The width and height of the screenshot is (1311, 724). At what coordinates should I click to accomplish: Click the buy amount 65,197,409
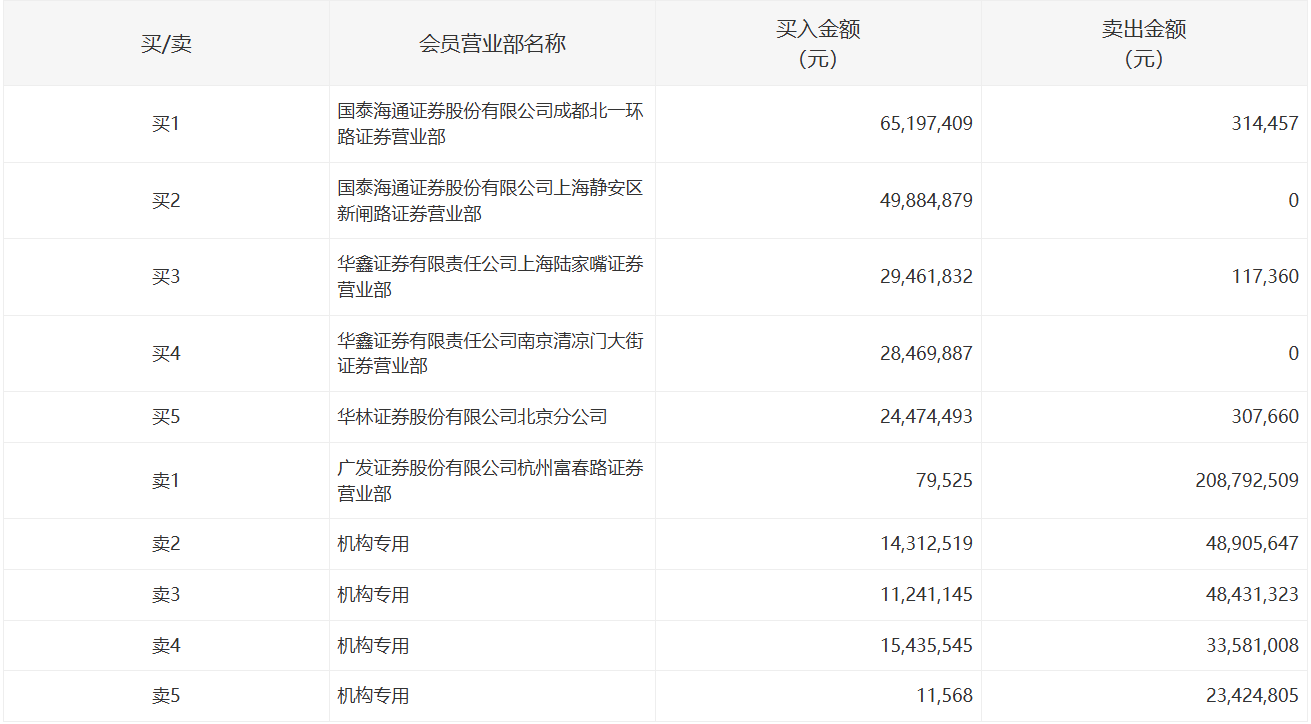926,124
